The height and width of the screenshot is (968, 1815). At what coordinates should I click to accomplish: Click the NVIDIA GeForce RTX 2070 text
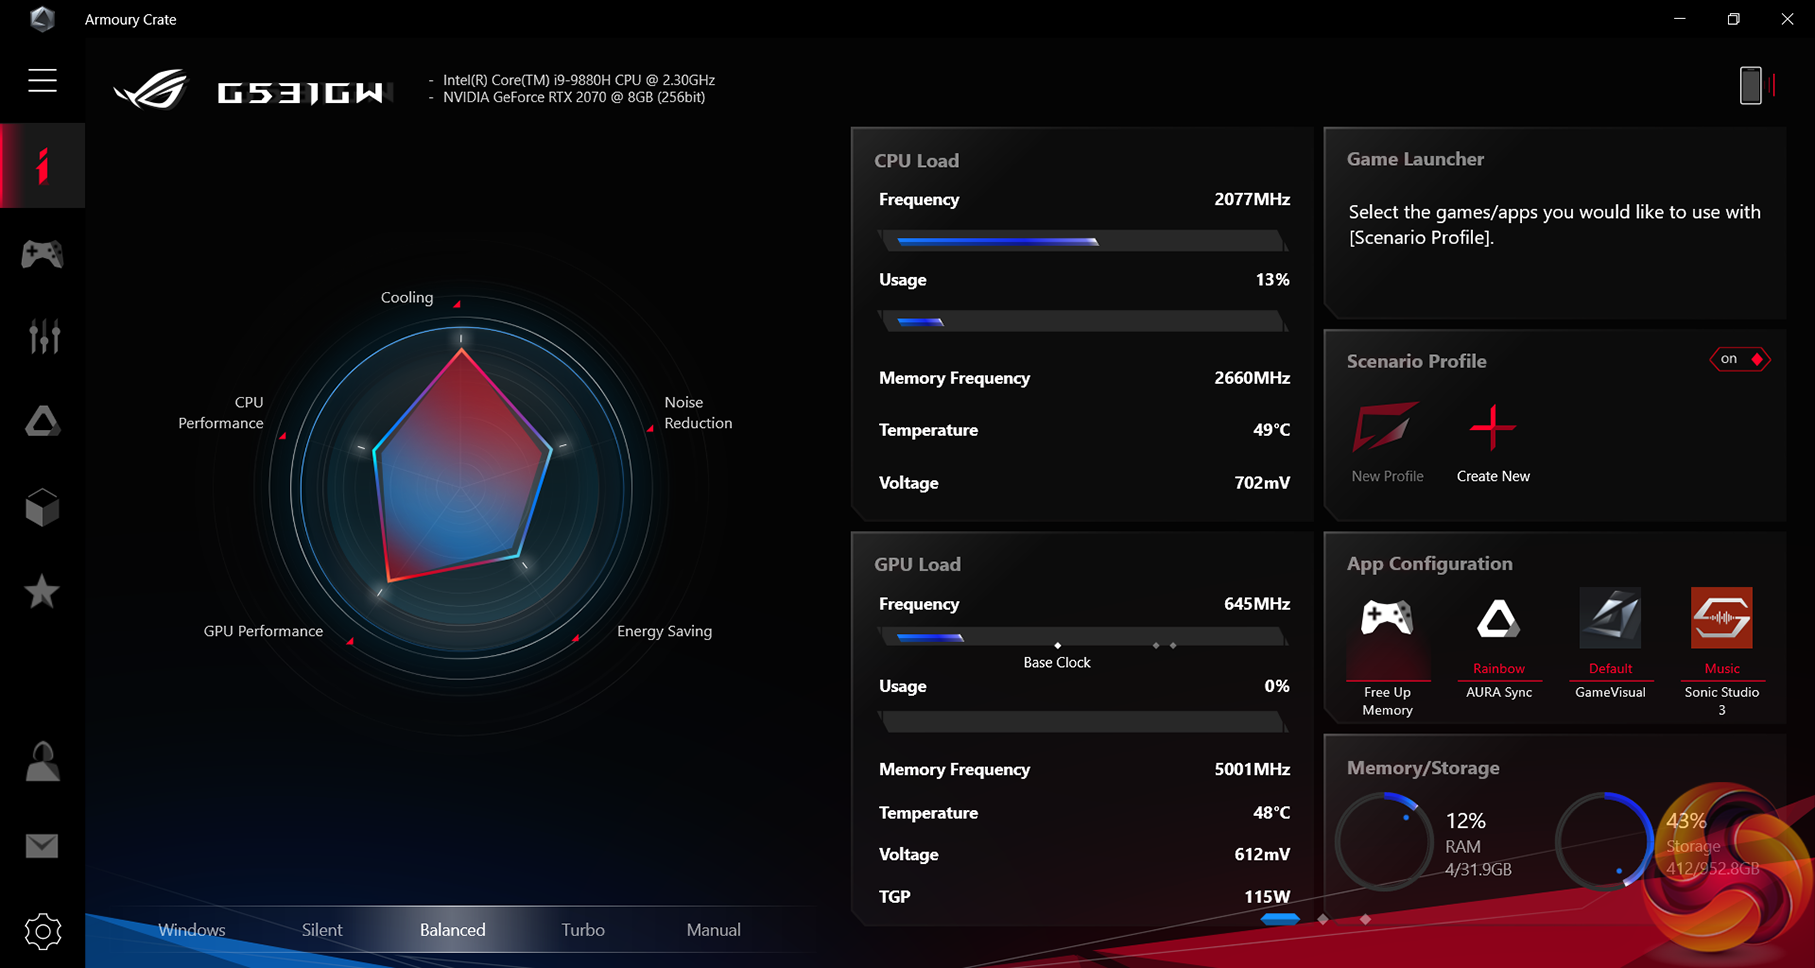pos(574,98)
